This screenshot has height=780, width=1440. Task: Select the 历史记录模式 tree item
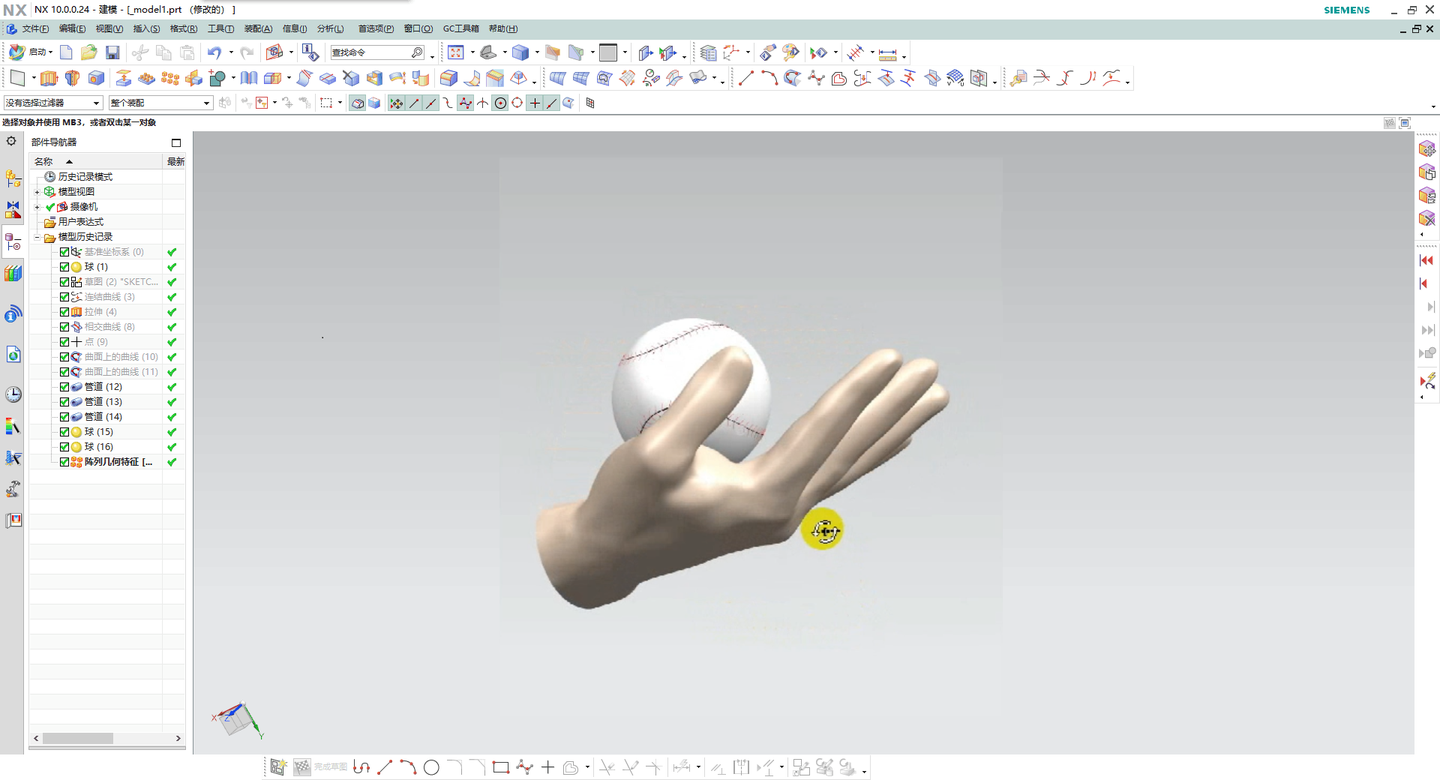click(x=85, y=177)
